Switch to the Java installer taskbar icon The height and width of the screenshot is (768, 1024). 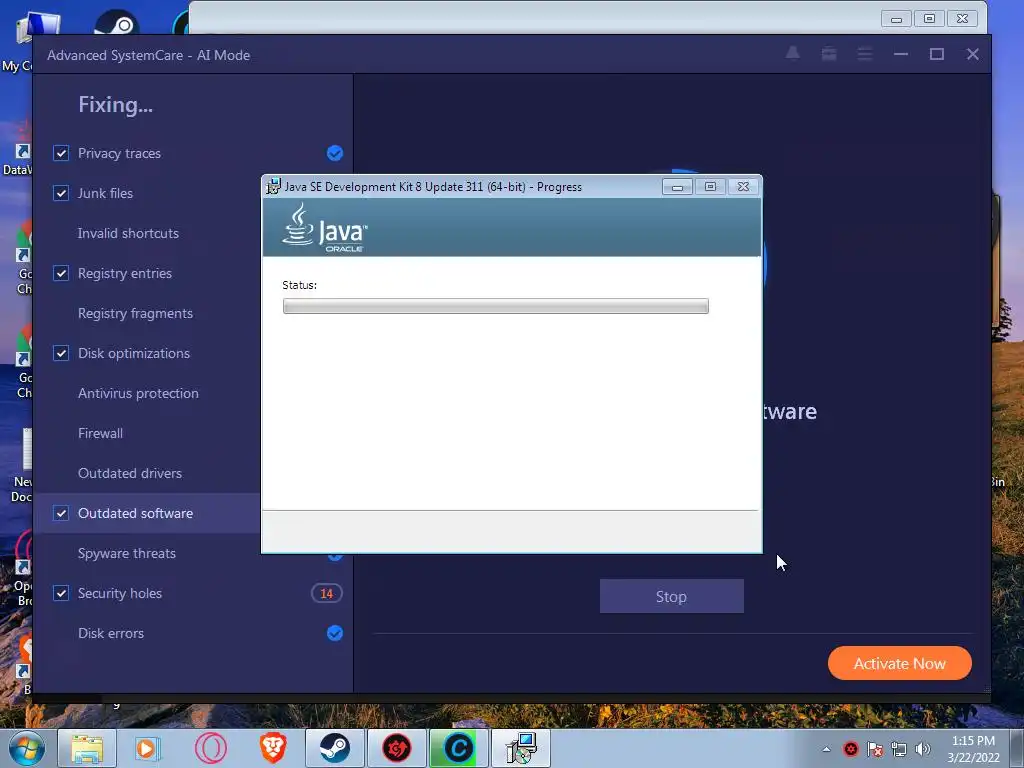(520, 748)
